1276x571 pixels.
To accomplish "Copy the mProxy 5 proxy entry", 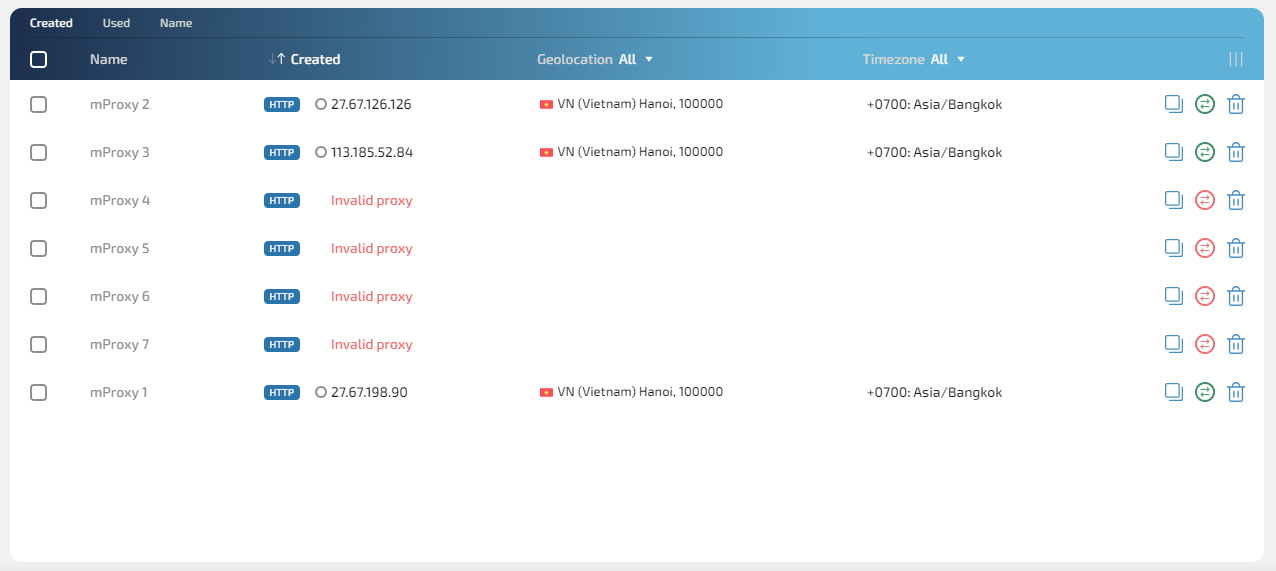I will tap(1174, 247).
